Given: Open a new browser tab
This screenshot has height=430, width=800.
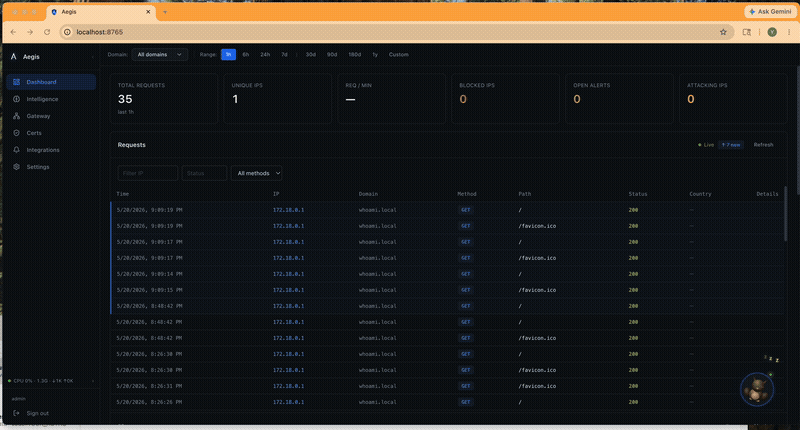Looking at the screenshot, I should tap(165, 12).
